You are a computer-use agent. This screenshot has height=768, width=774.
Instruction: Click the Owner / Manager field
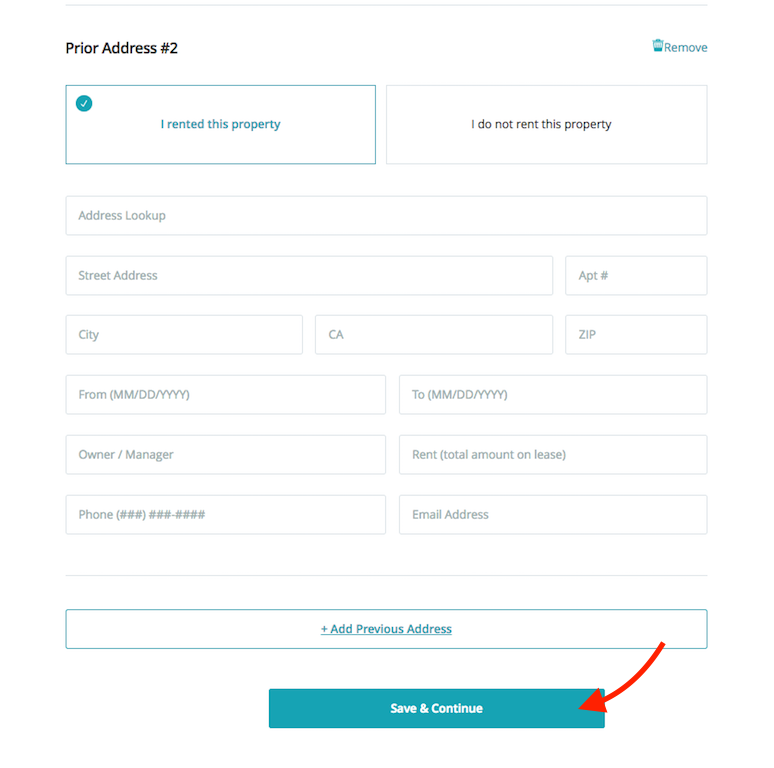click(225, 455)
